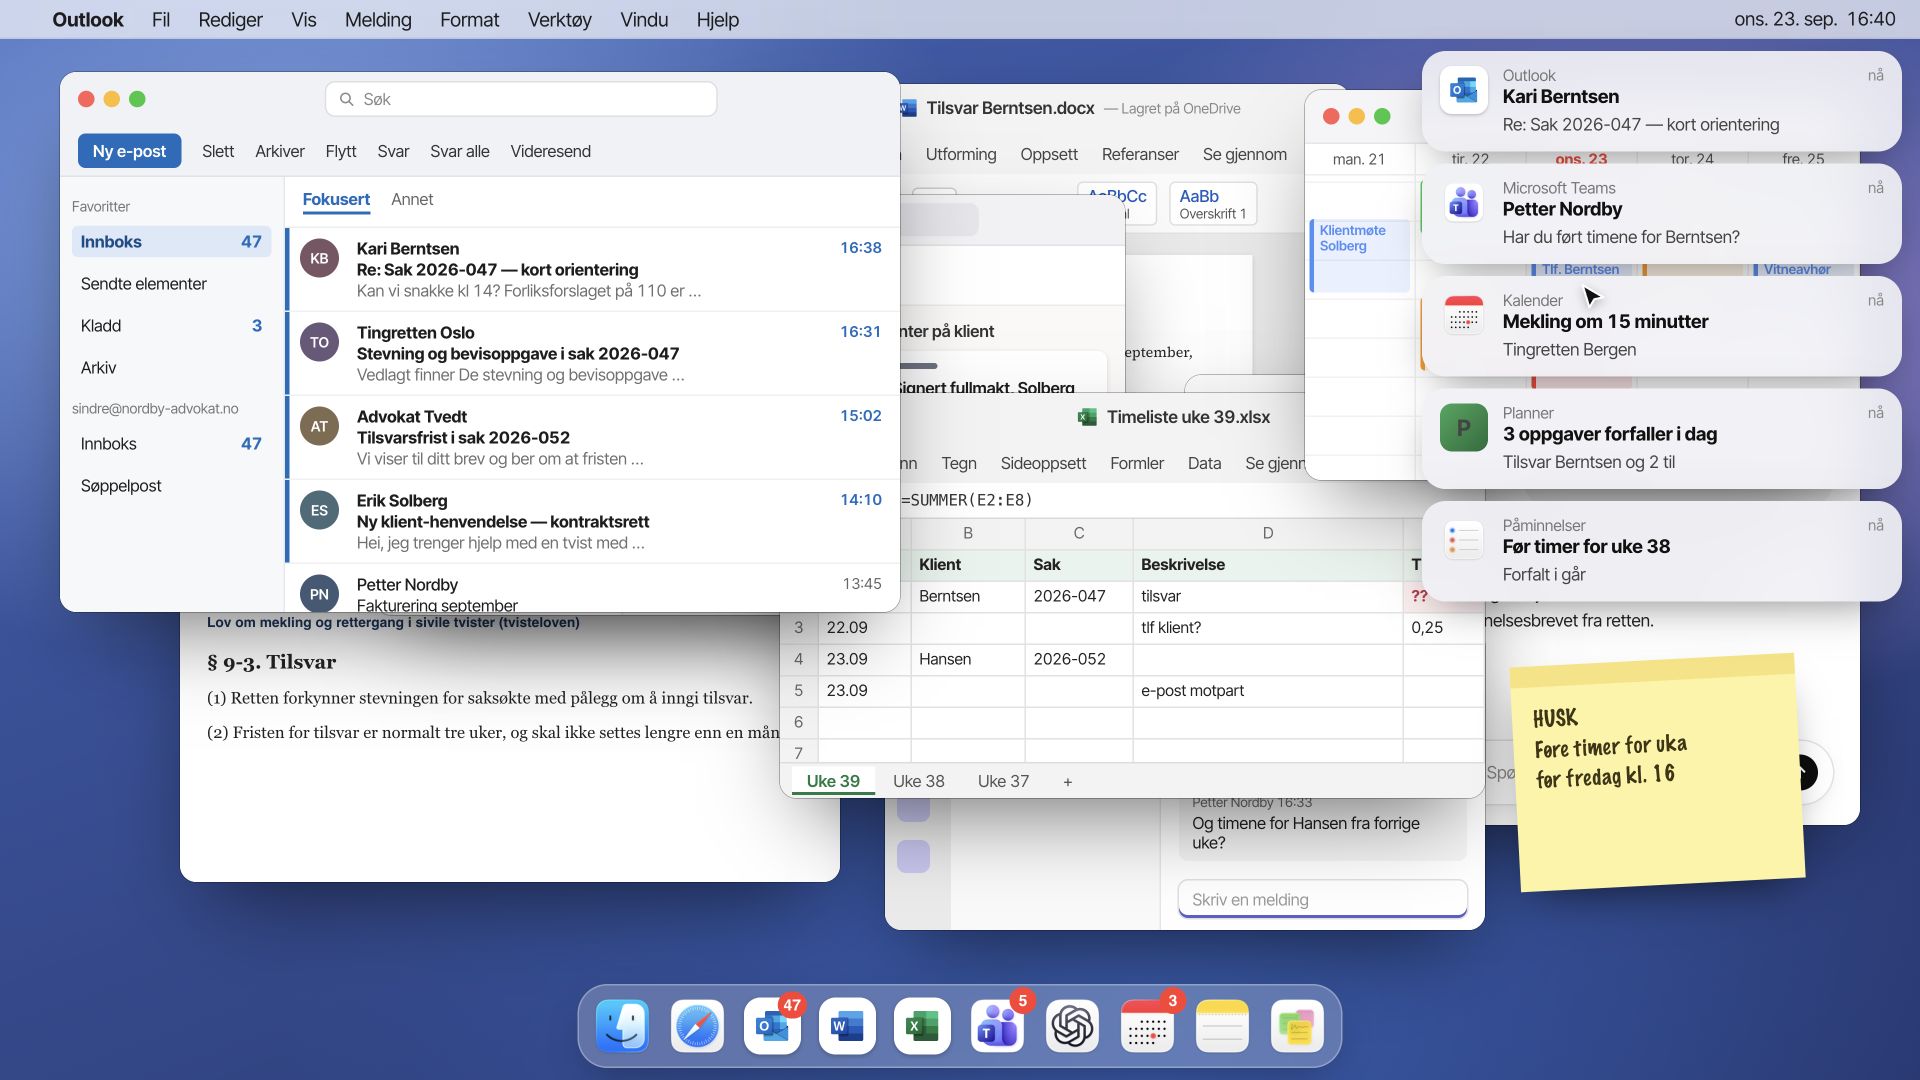Add a new sheet with the plus button
Viewport: 1920px width, 1080px height.
[x=1068, y=782]
